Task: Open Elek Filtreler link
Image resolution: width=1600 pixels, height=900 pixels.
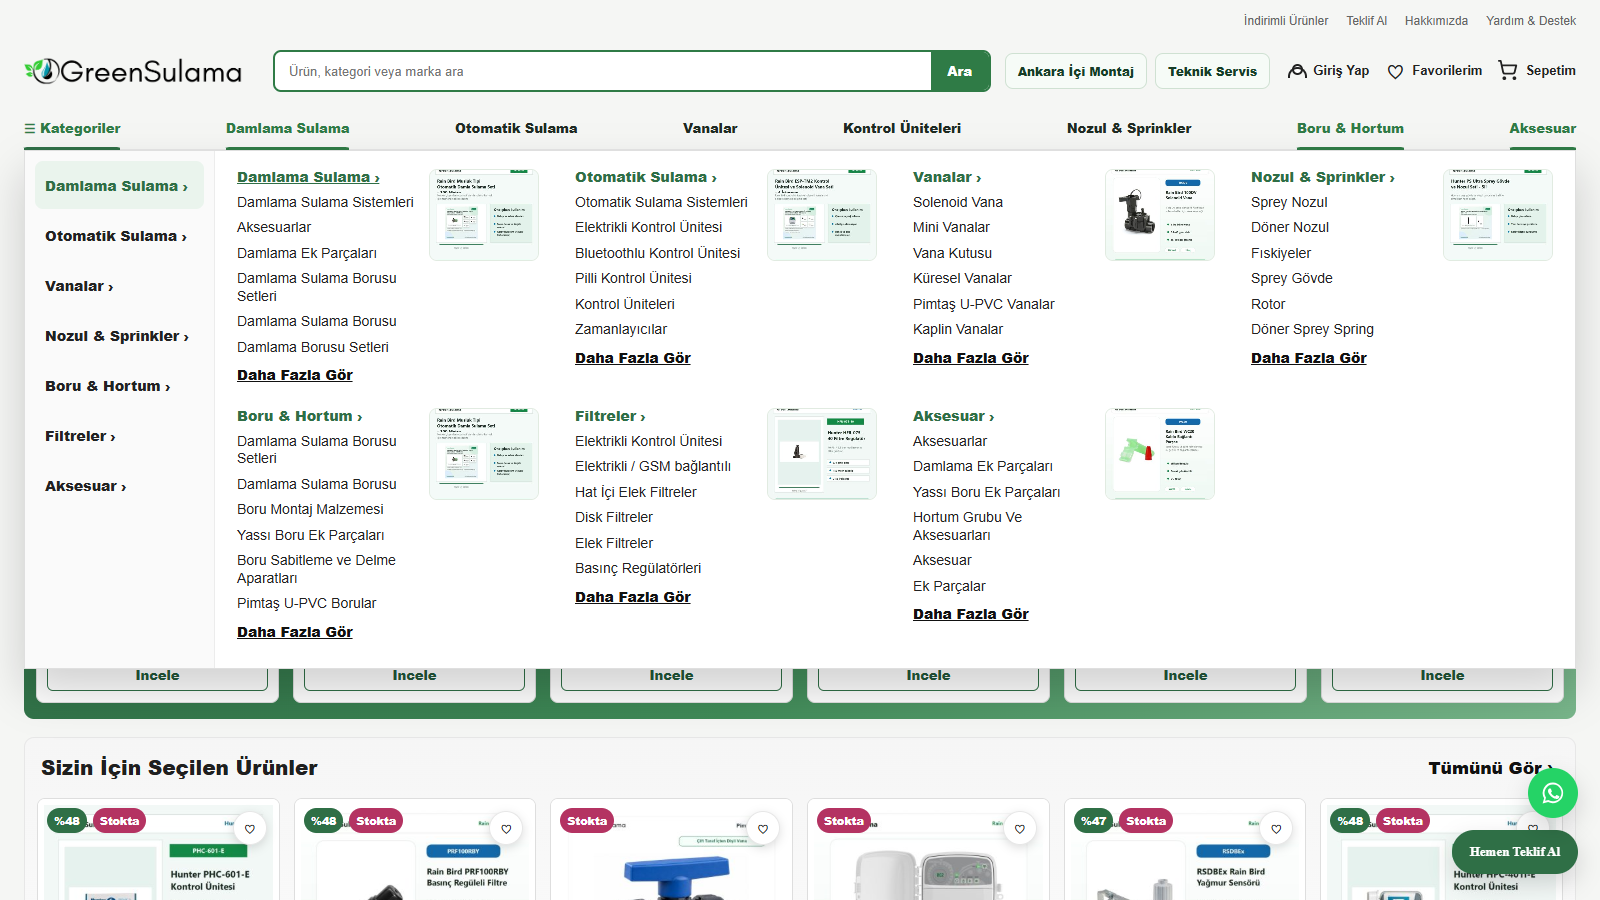Action: pos(614,543)
